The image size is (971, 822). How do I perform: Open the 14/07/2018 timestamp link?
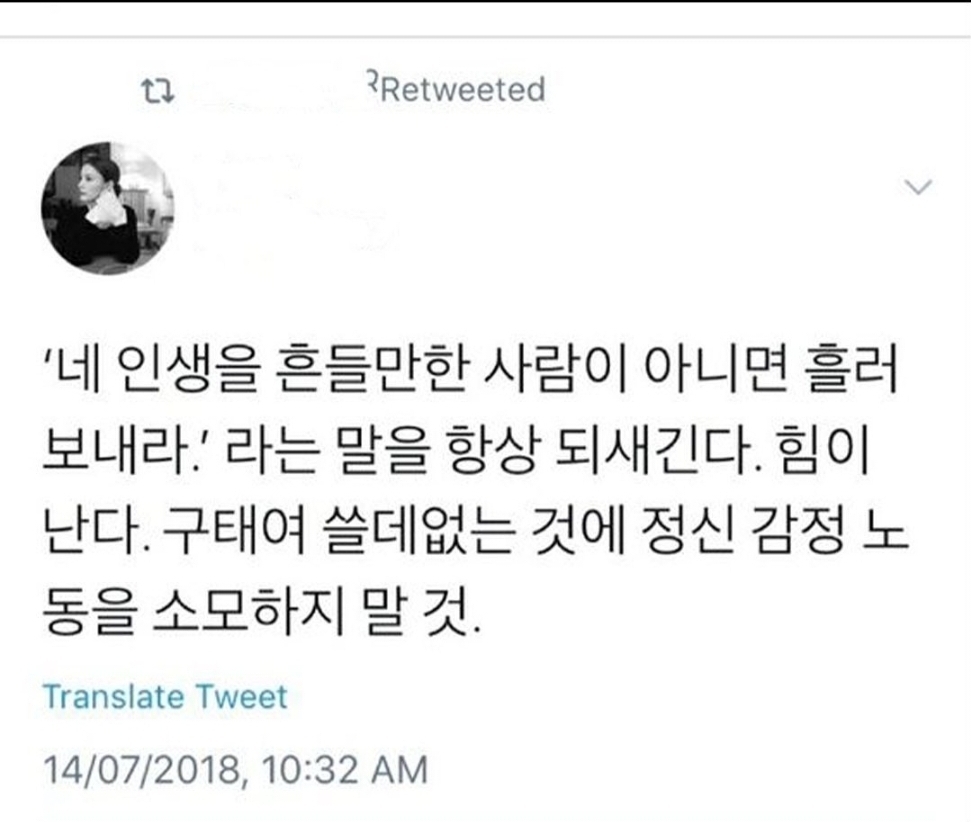tap(235, 770)
